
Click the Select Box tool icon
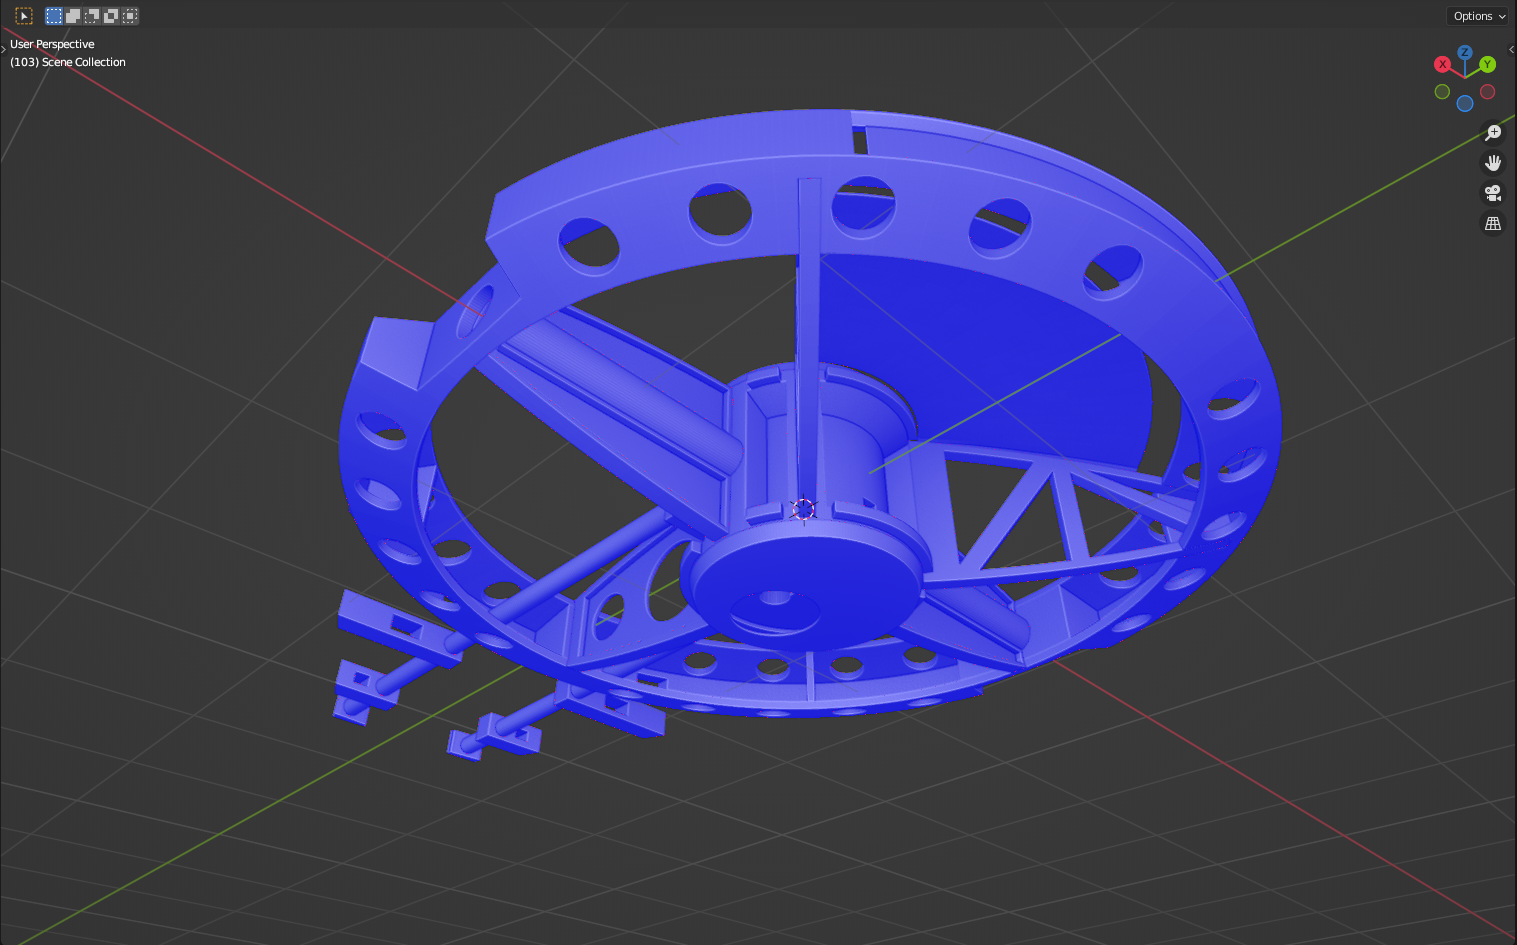24,16
